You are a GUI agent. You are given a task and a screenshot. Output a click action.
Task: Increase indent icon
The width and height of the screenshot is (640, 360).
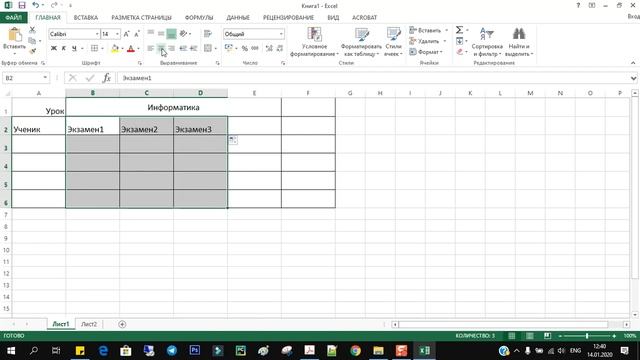point(193,48)
